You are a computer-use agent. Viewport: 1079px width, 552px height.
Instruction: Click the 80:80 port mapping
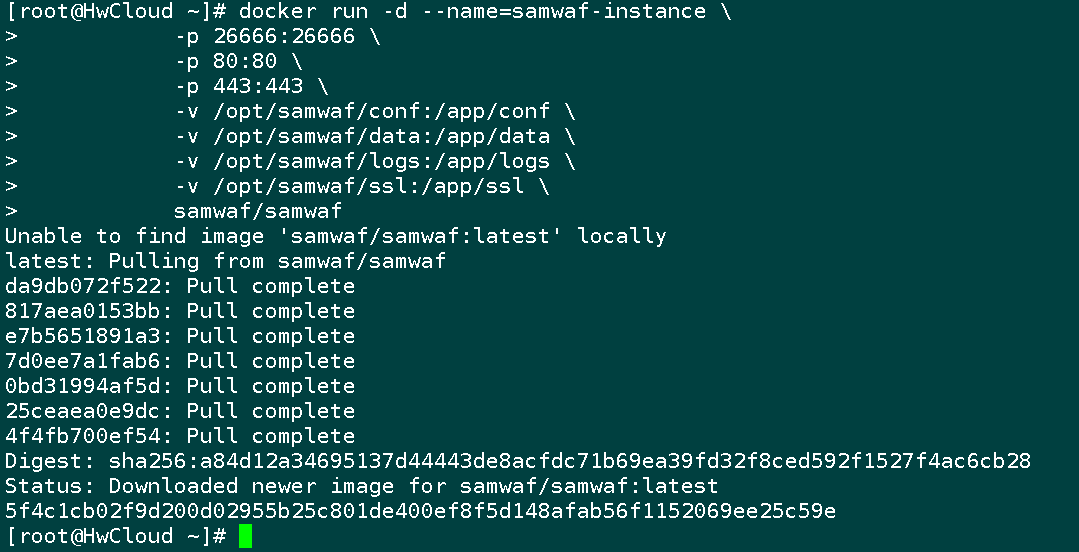[x=245, y=61]
